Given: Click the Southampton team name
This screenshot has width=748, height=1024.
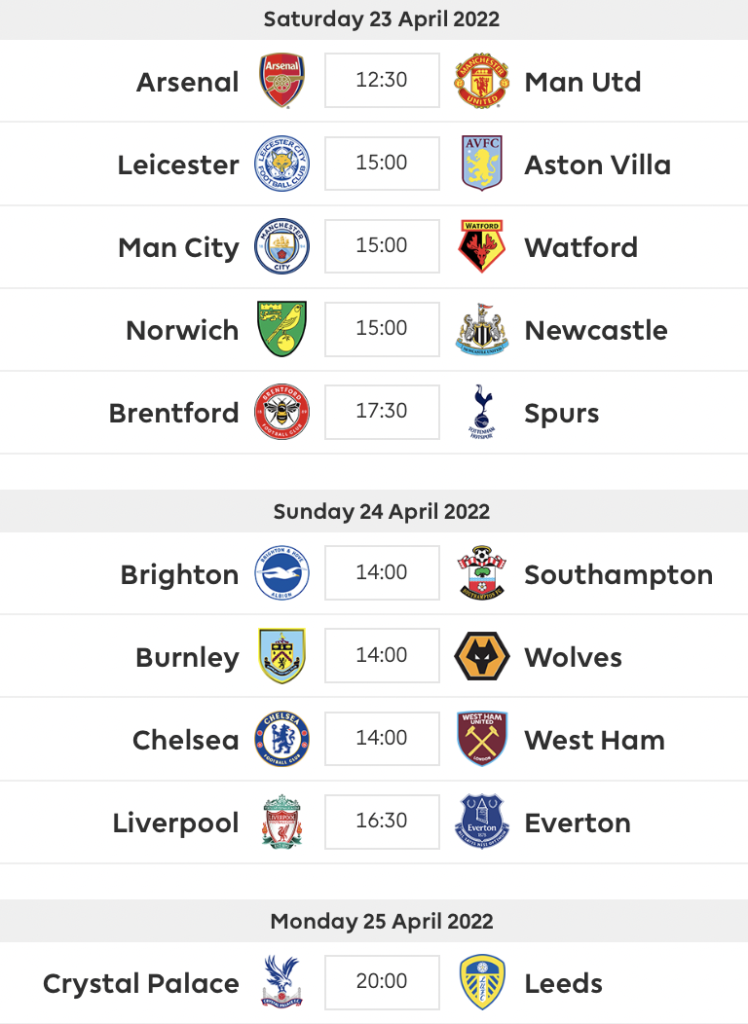Looking at the screenshot, I should pos(619,575).
